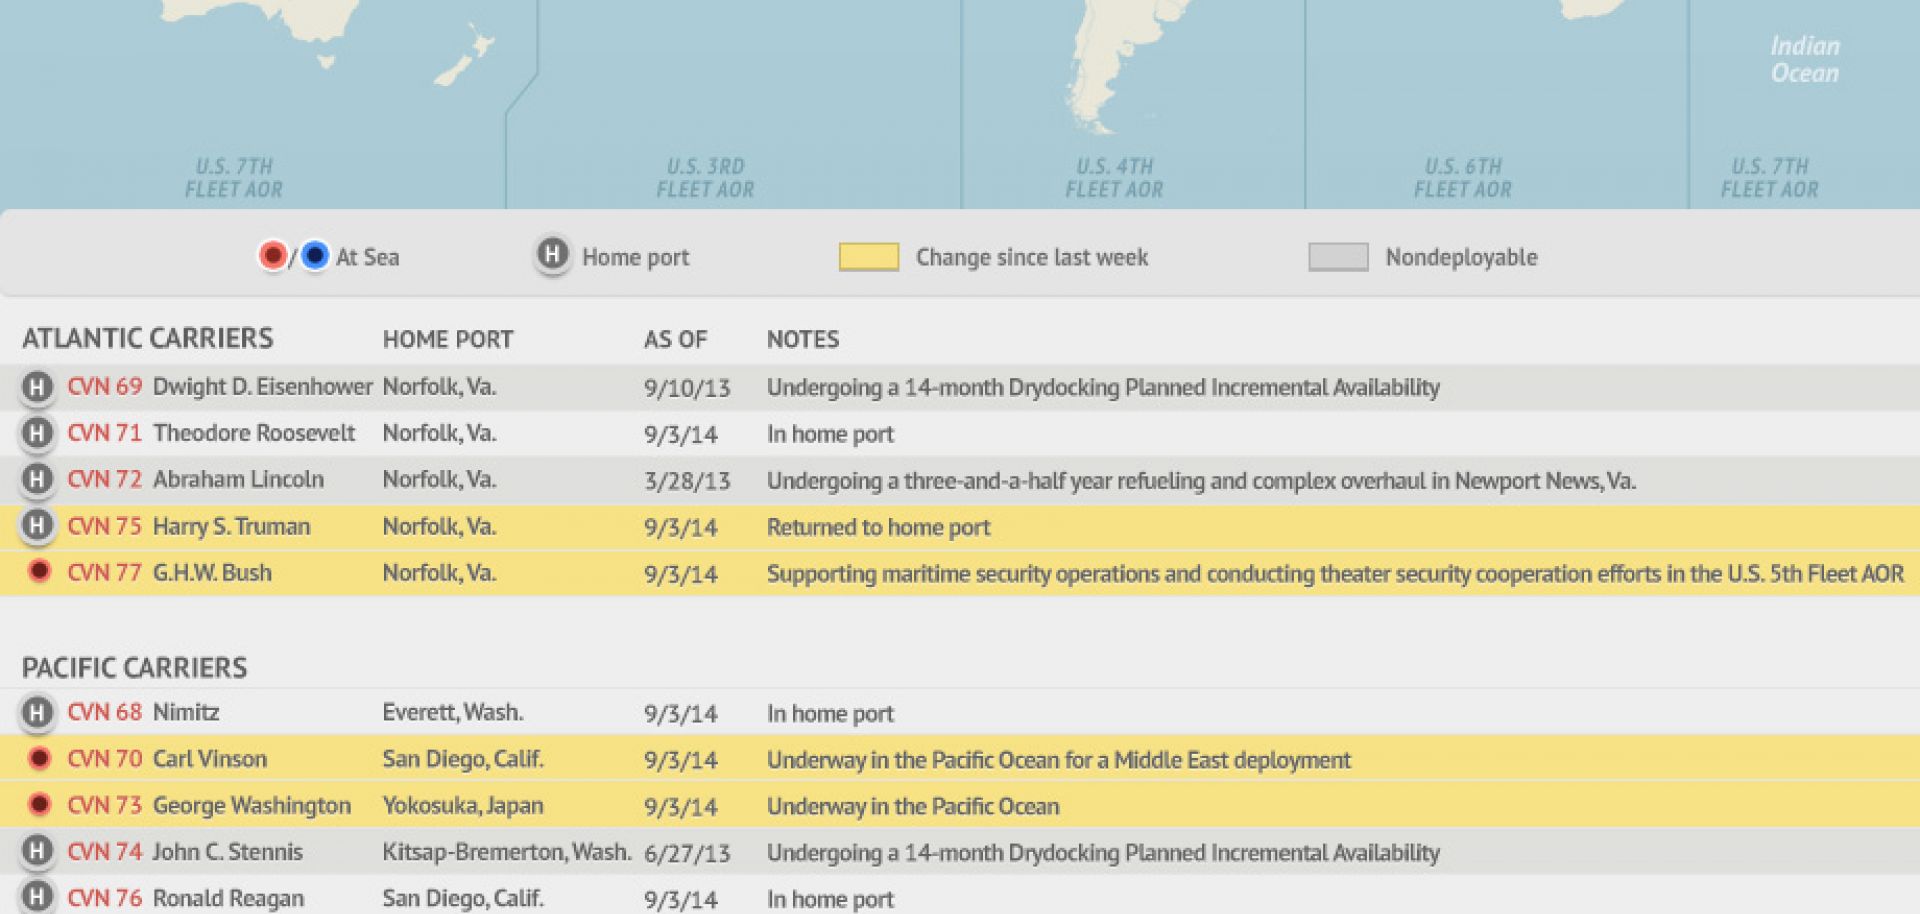Click the CVN 76 hull number
The height and width of the screenshot is (914, 1920).
pyautogui.click(x=105, y=898)
